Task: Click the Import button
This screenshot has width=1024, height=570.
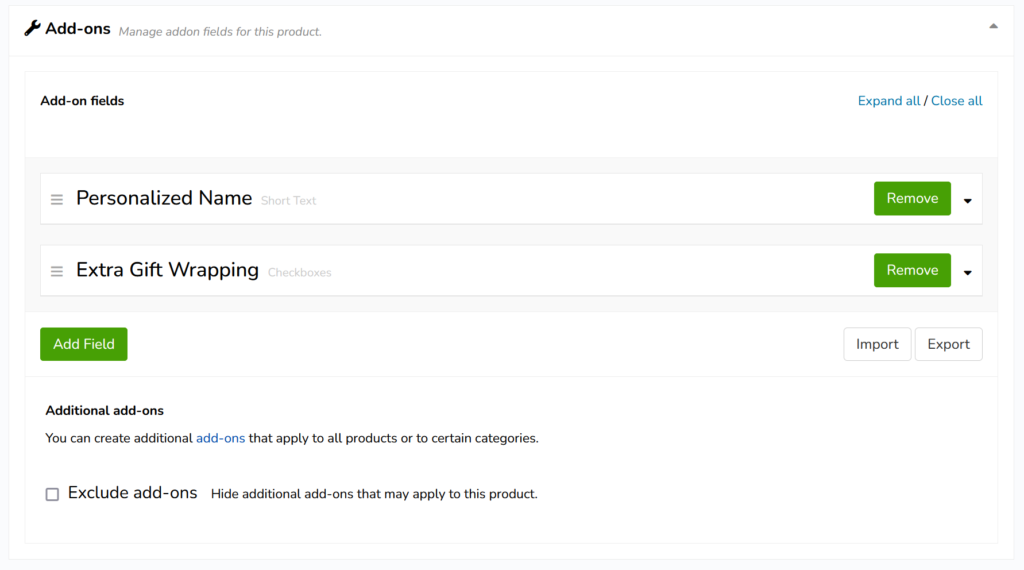Action: pos(877,344)
